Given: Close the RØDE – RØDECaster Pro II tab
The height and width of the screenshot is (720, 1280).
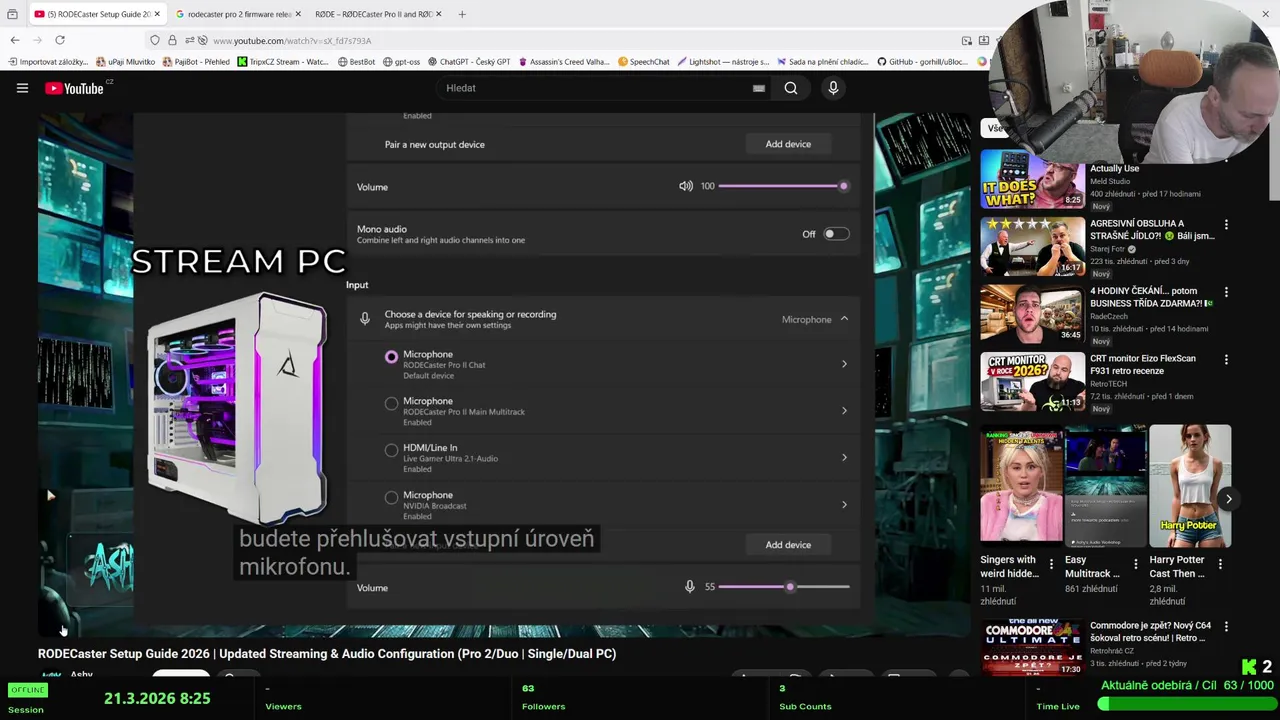Looking at the screenshot, I should coord(440,14).
